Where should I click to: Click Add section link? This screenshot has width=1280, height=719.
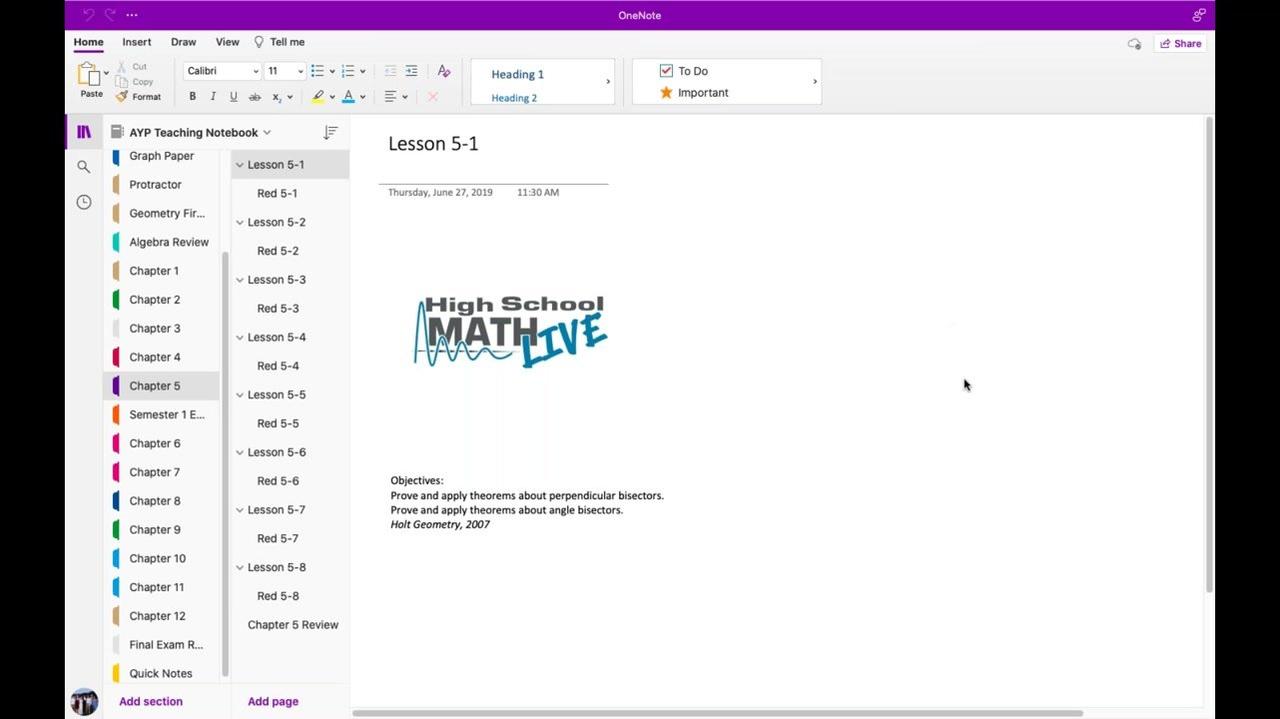pos(151,702)
